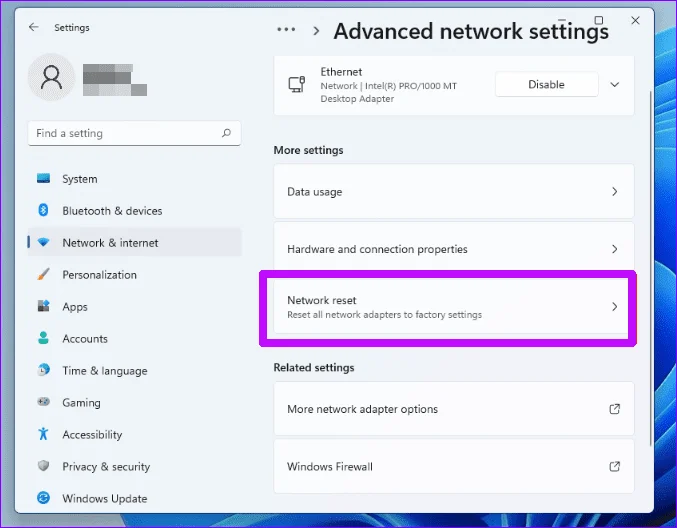Go to Gaming settings
This screenshot has width=677, height=528.
134,402
